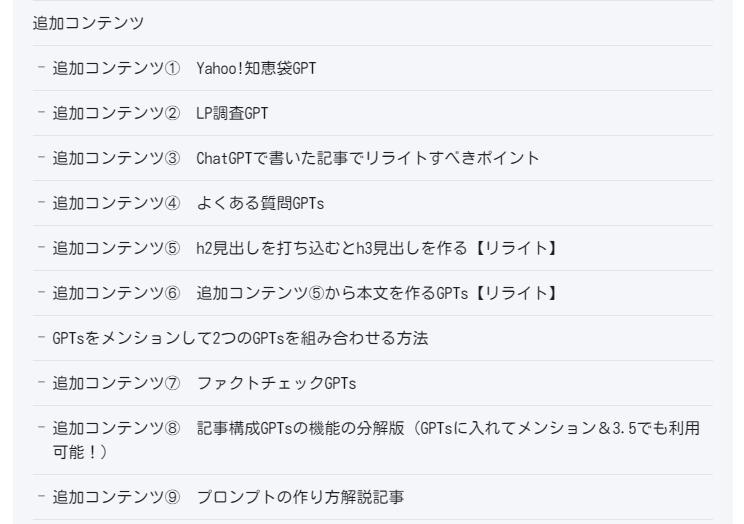Click the dash bullet before GPTsをメンションして
Viewport: 744px width, 524px height.
click(41, 337)
